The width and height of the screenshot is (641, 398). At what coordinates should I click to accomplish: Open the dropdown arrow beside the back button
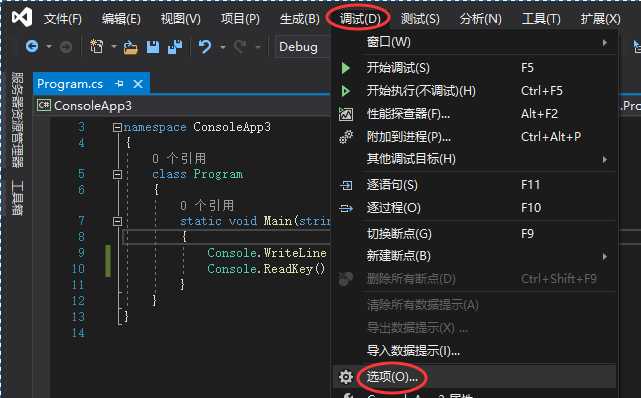(49, 47)
